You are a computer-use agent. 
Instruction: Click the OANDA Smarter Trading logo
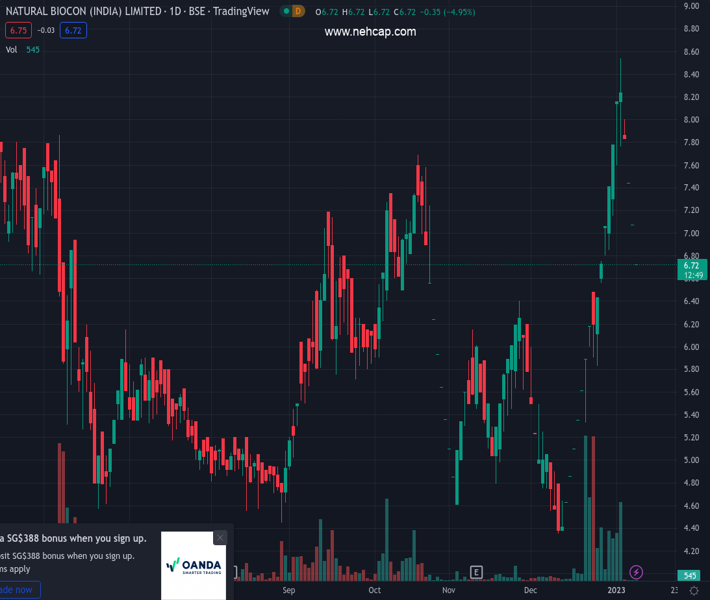point(193,566)
